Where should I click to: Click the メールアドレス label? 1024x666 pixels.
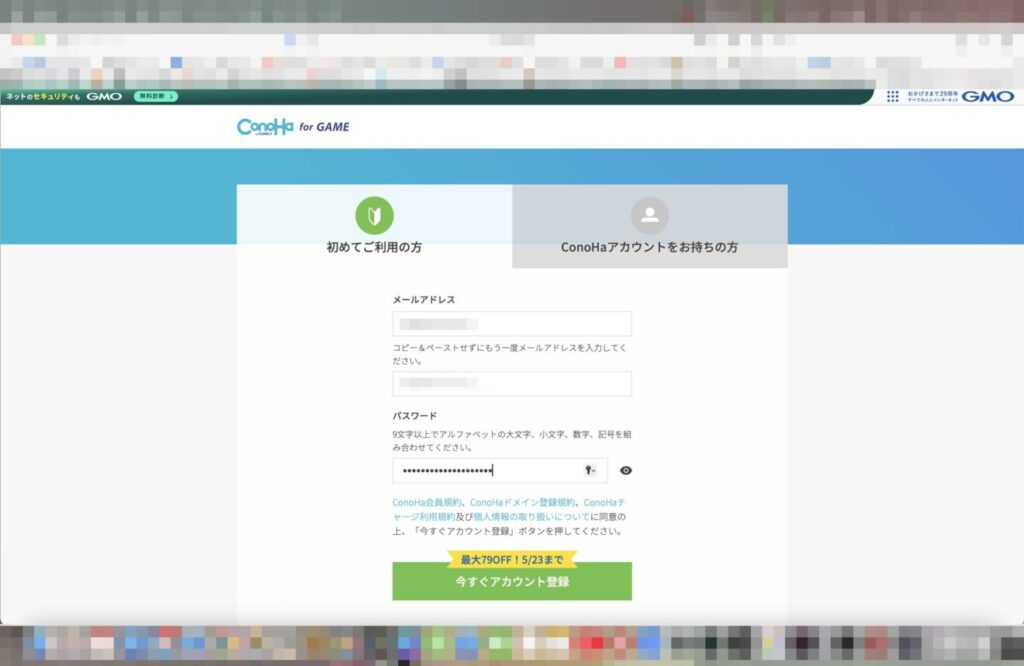(424, 300)
